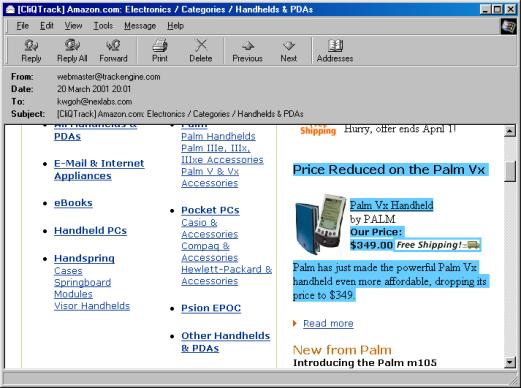Click the Cases link under Handspring
The image size is (521, 388).
pos(68,271)
